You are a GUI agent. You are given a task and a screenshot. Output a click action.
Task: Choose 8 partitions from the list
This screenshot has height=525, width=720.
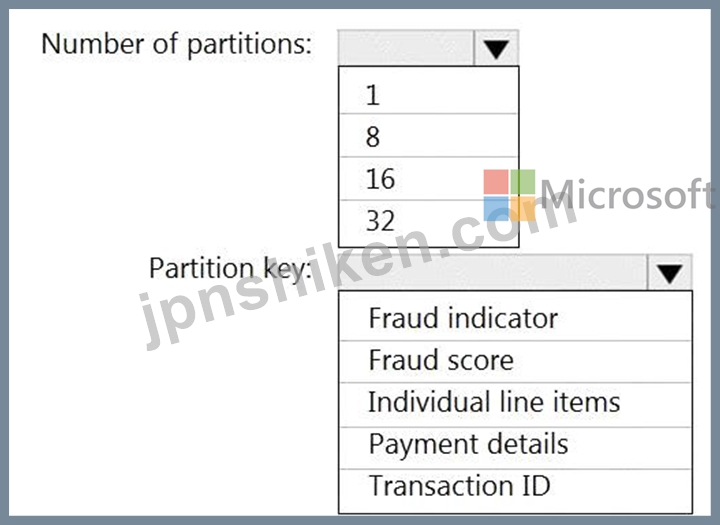click(428, 135)
